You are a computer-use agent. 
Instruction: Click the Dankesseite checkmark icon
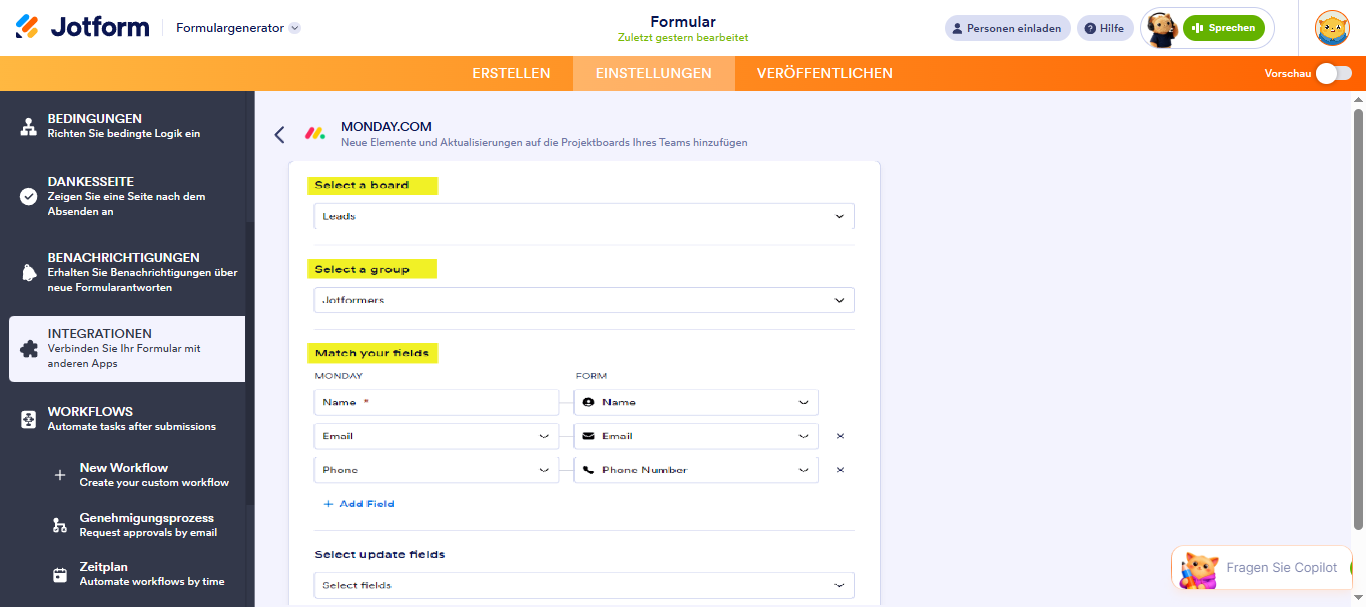point(29,197)
